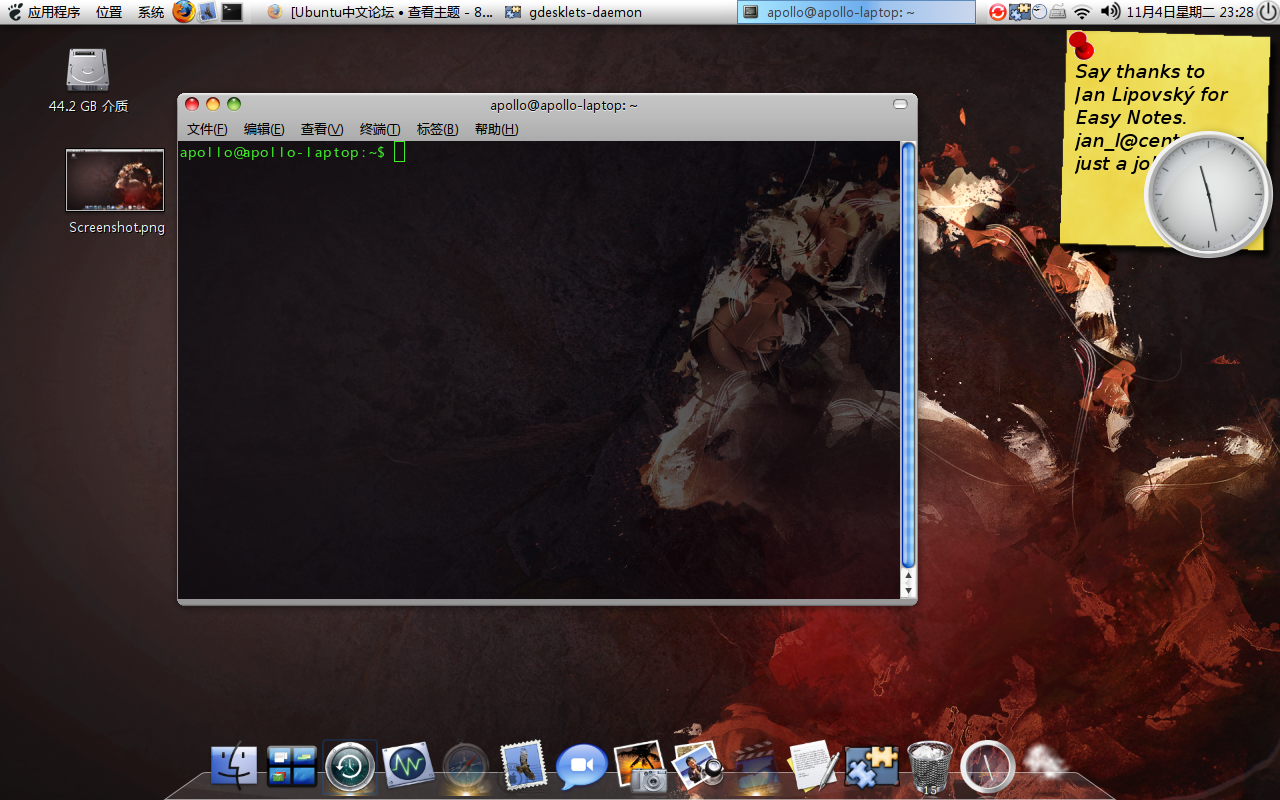Click the date and time display
This screenshot has height=800, width=1280.
[x=1190, y=12]
